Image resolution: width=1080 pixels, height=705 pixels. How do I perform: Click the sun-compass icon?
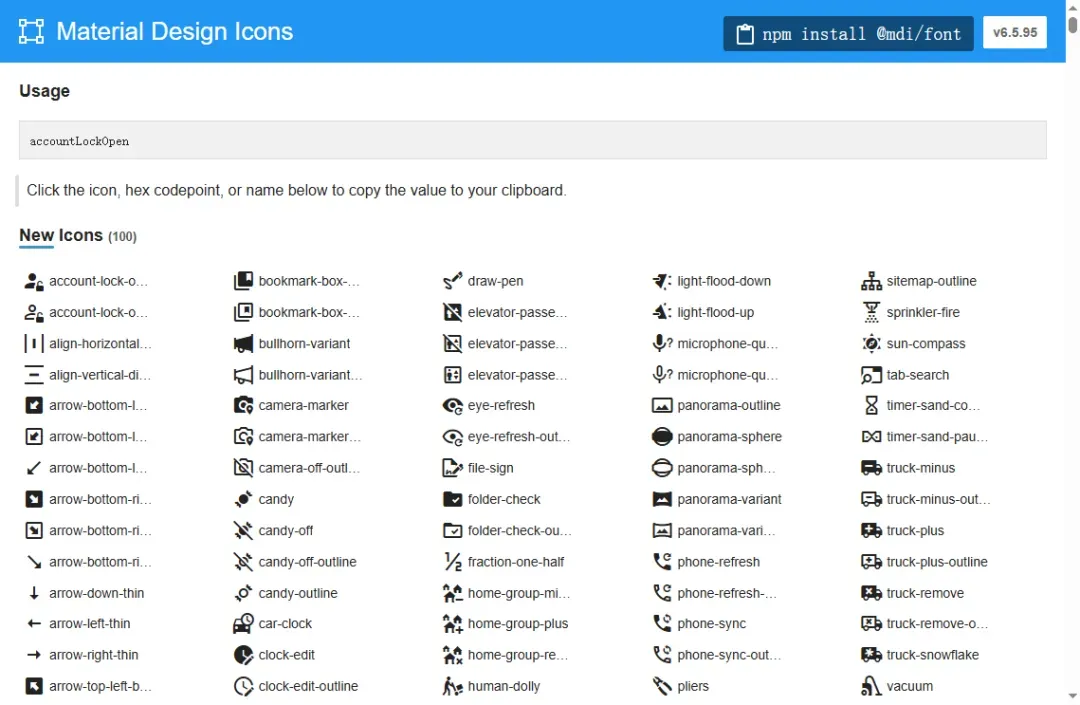[x=871, y=344]
